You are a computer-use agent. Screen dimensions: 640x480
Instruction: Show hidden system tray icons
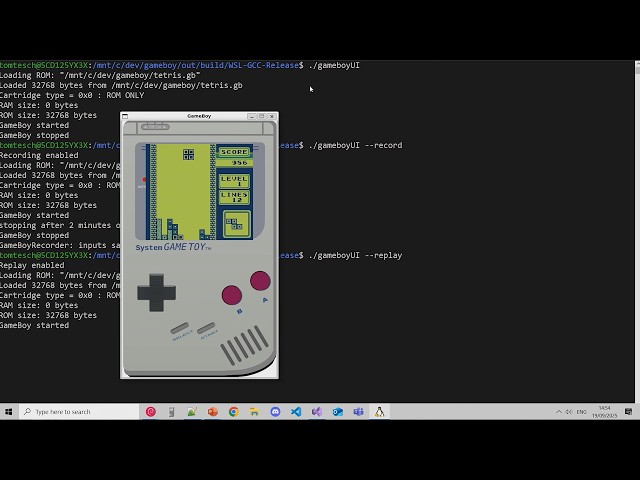pyautogui.click(x=559, y=412)
